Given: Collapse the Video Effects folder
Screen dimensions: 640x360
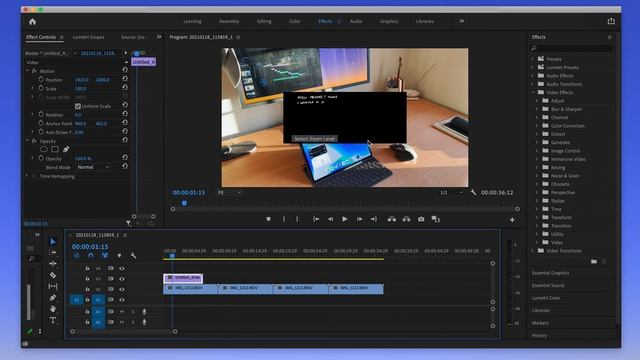Looking at the screenshot, I should (533, 93).
